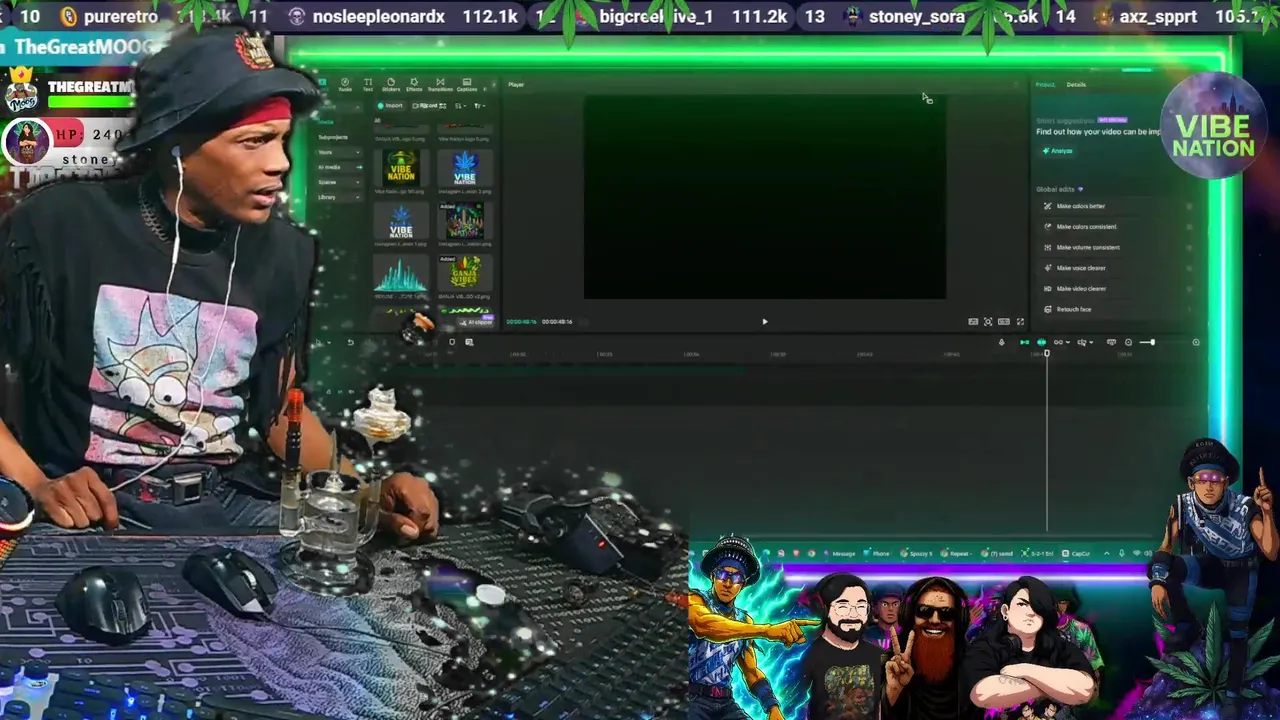Click the timeline cover icon left of zoom out
Viewport: 1280px width, 720px height.
pos(1111,342)
